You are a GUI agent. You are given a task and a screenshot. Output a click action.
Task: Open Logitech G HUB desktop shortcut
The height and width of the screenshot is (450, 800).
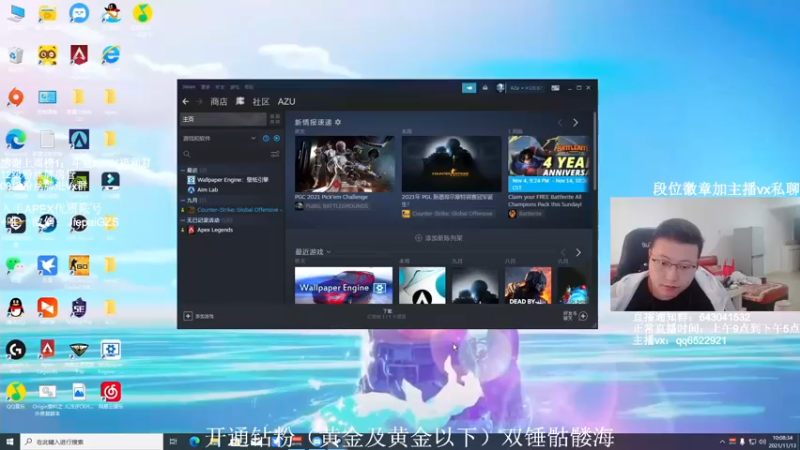click(16, 350)
